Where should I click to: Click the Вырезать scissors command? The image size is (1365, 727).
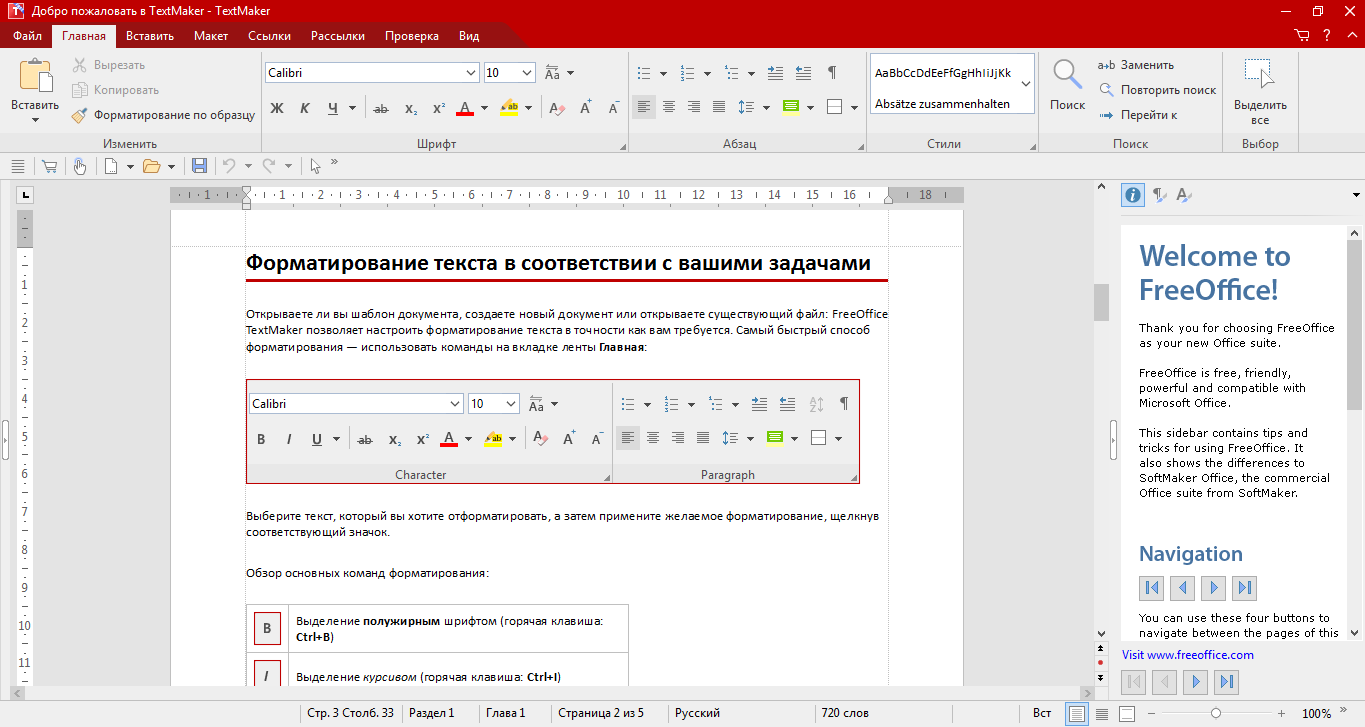(x=109, y=65)
